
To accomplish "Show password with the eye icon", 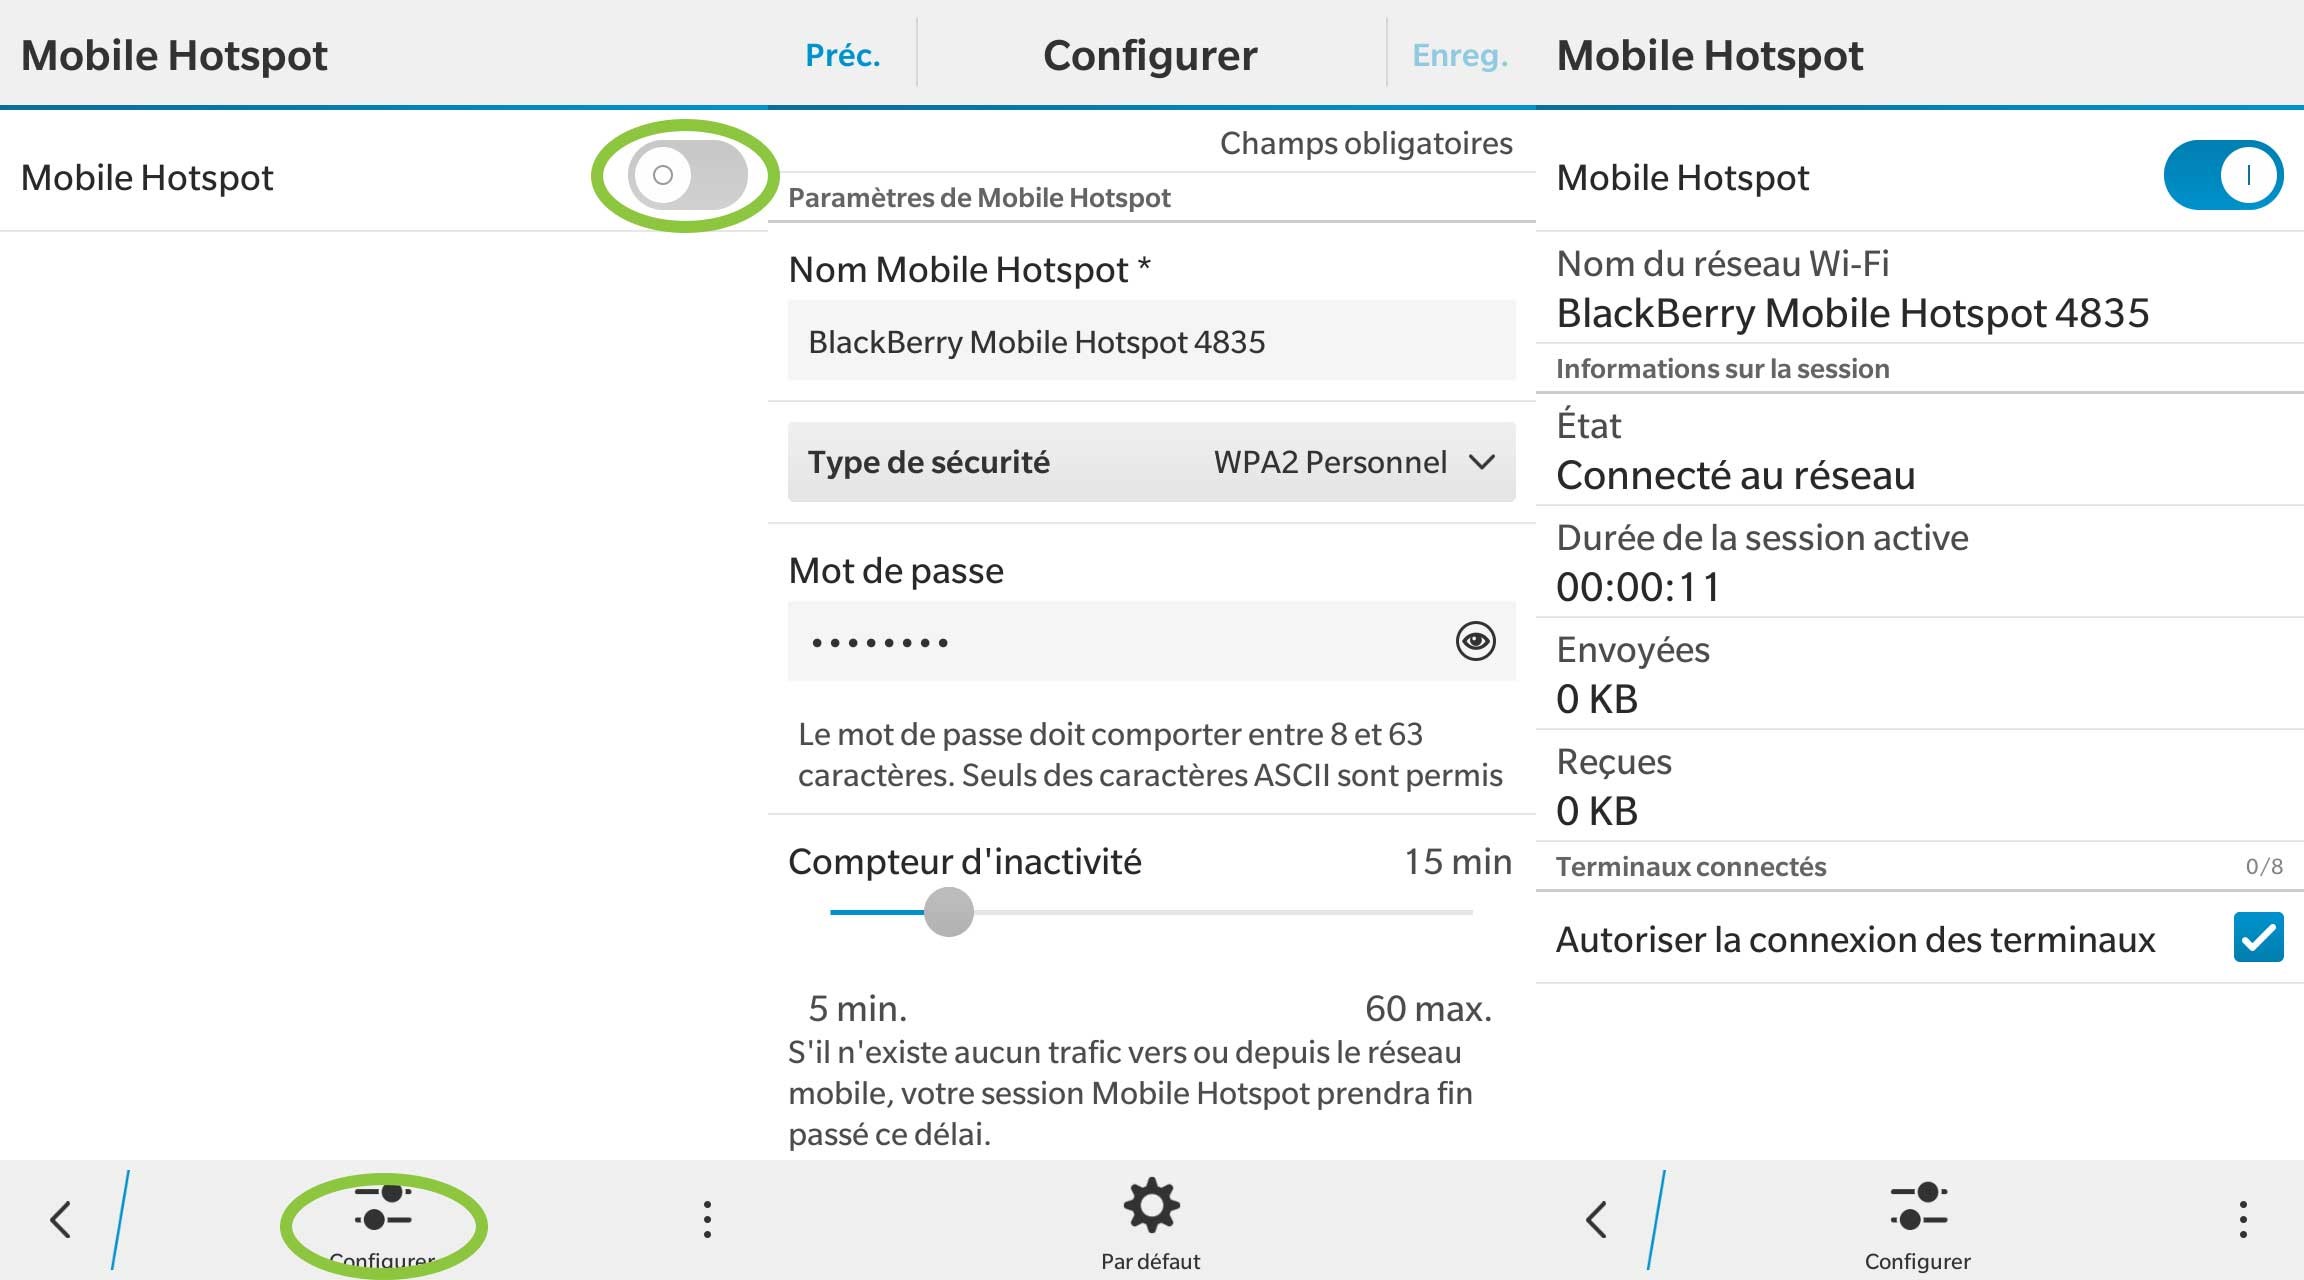I will (1475, 641).
